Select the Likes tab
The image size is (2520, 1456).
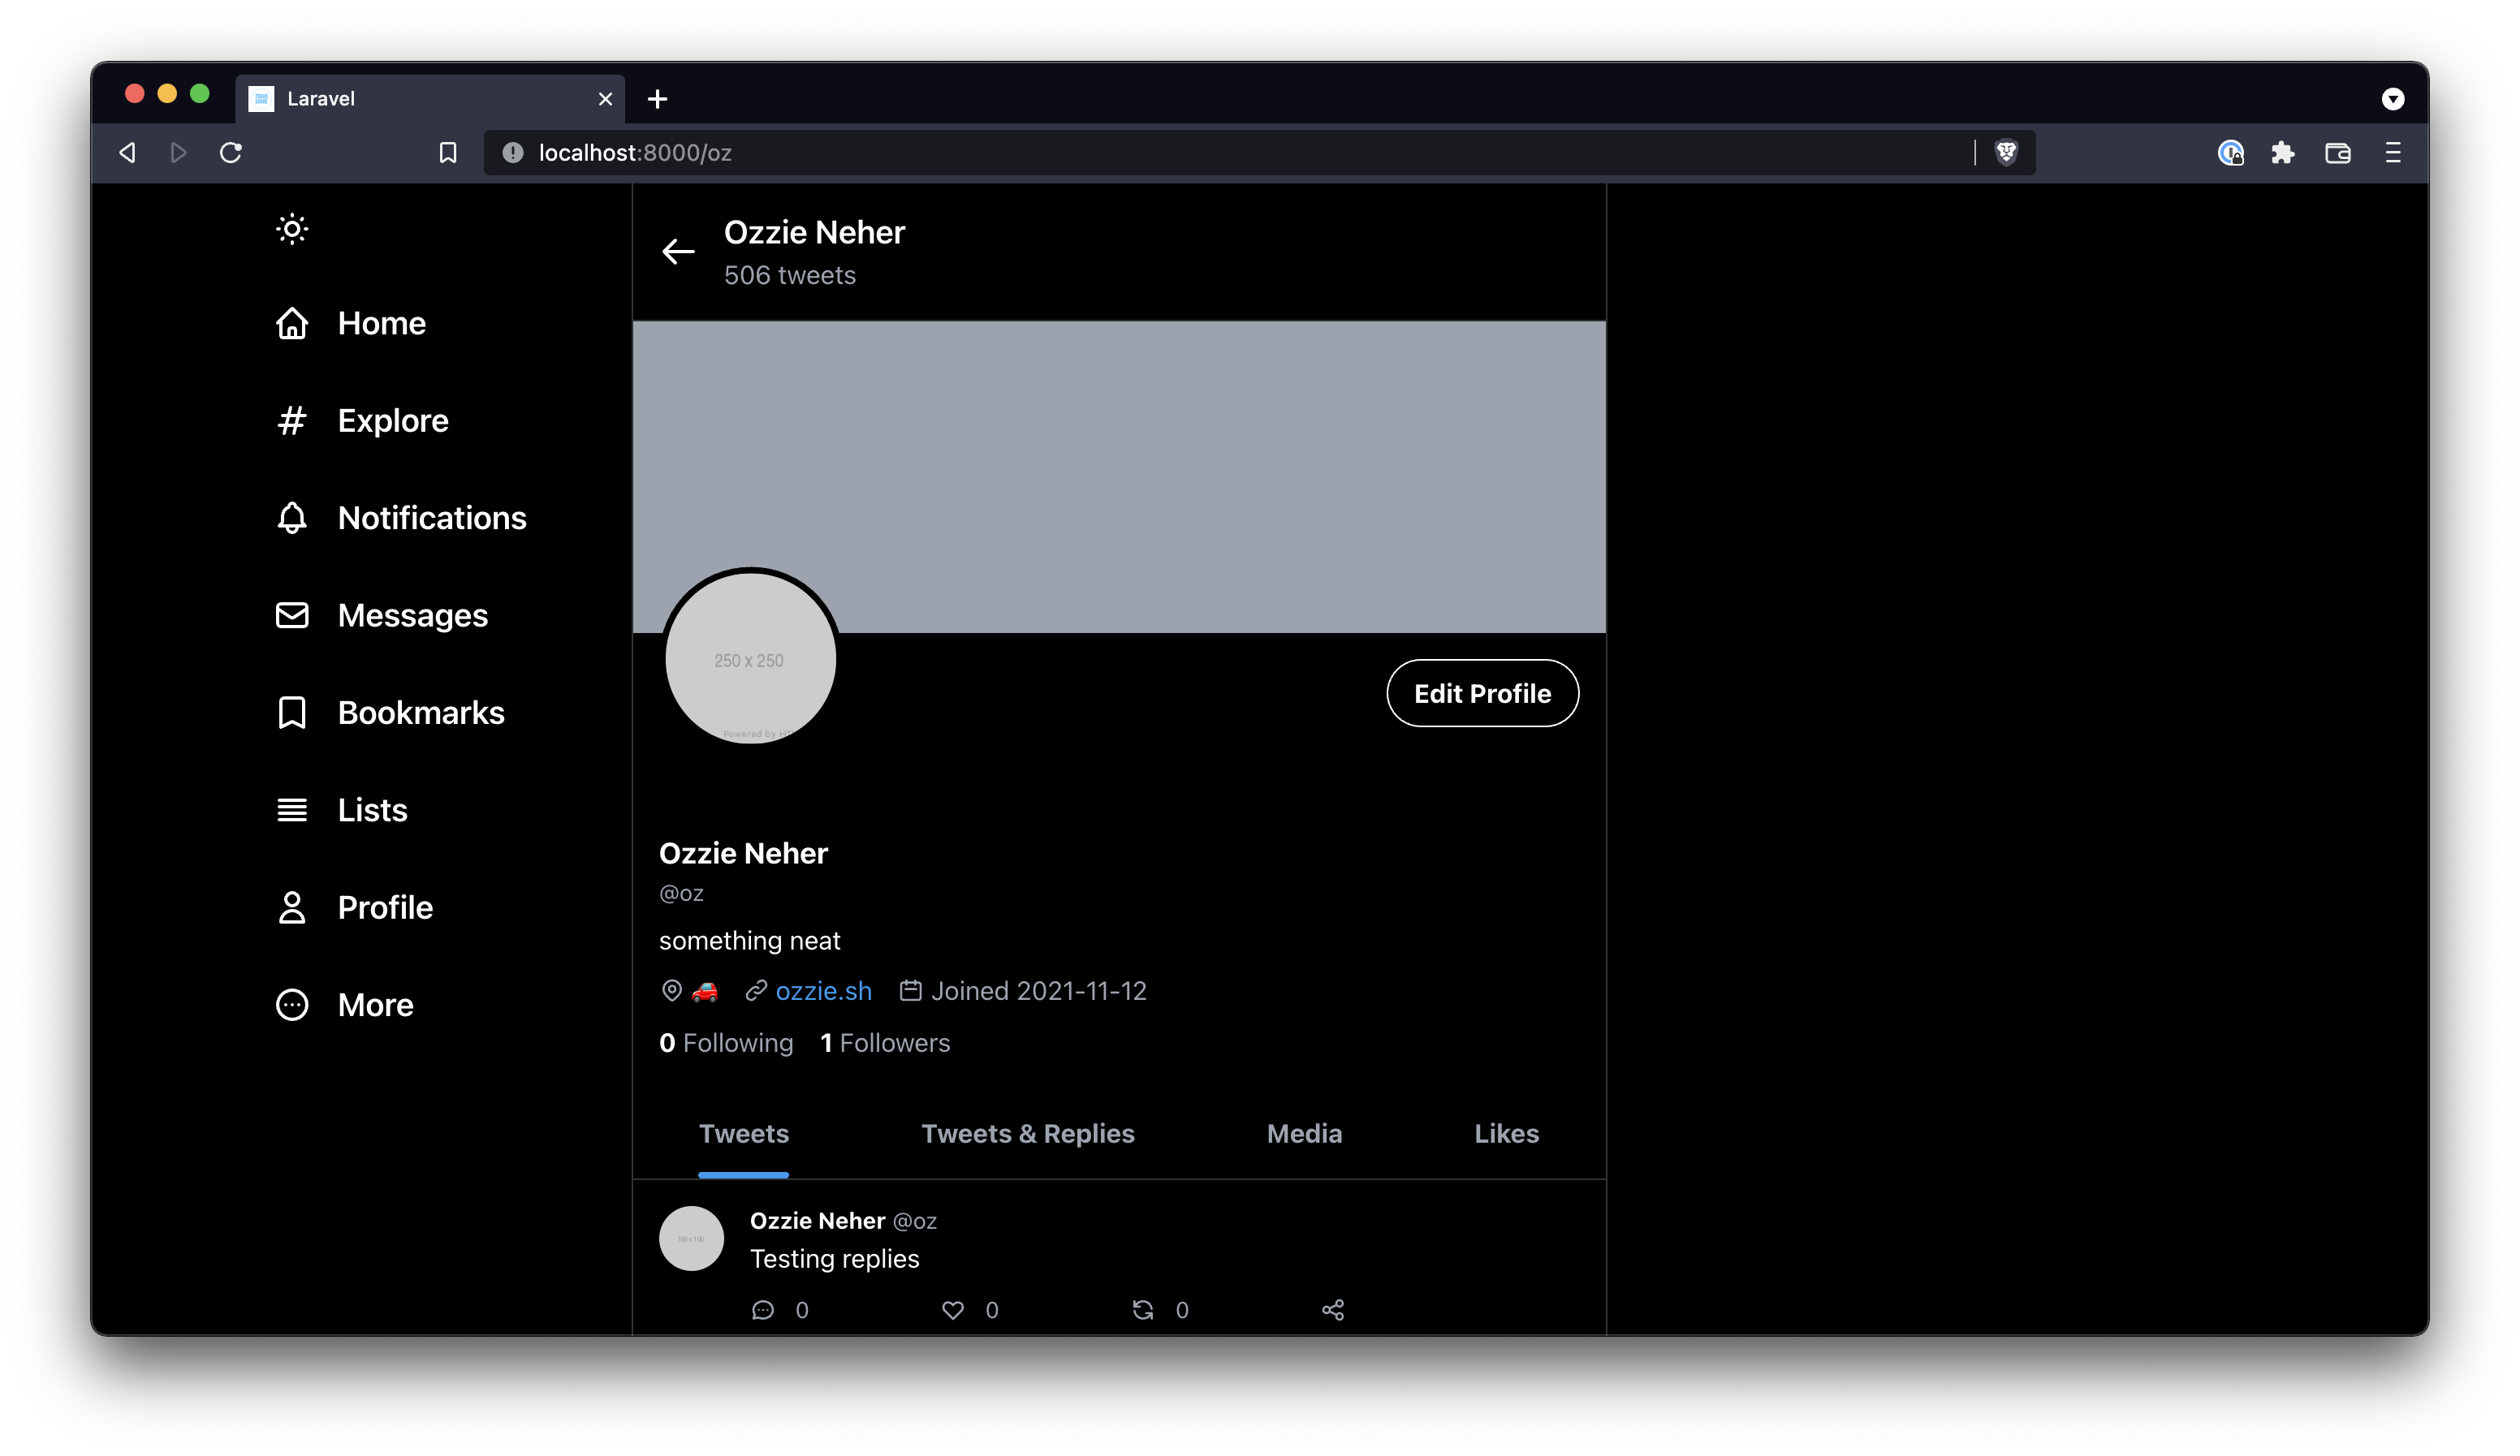pyautogui.click(x=1508, y=1134)
